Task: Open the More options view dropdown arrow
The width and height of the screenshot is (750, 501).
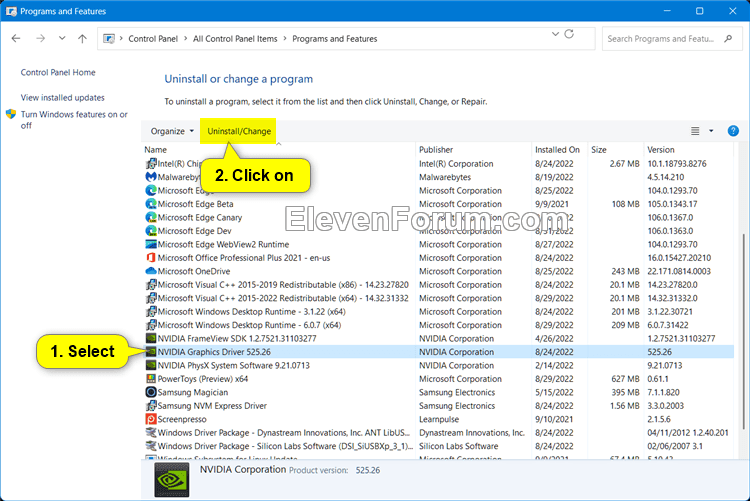Action: [711, 131]
